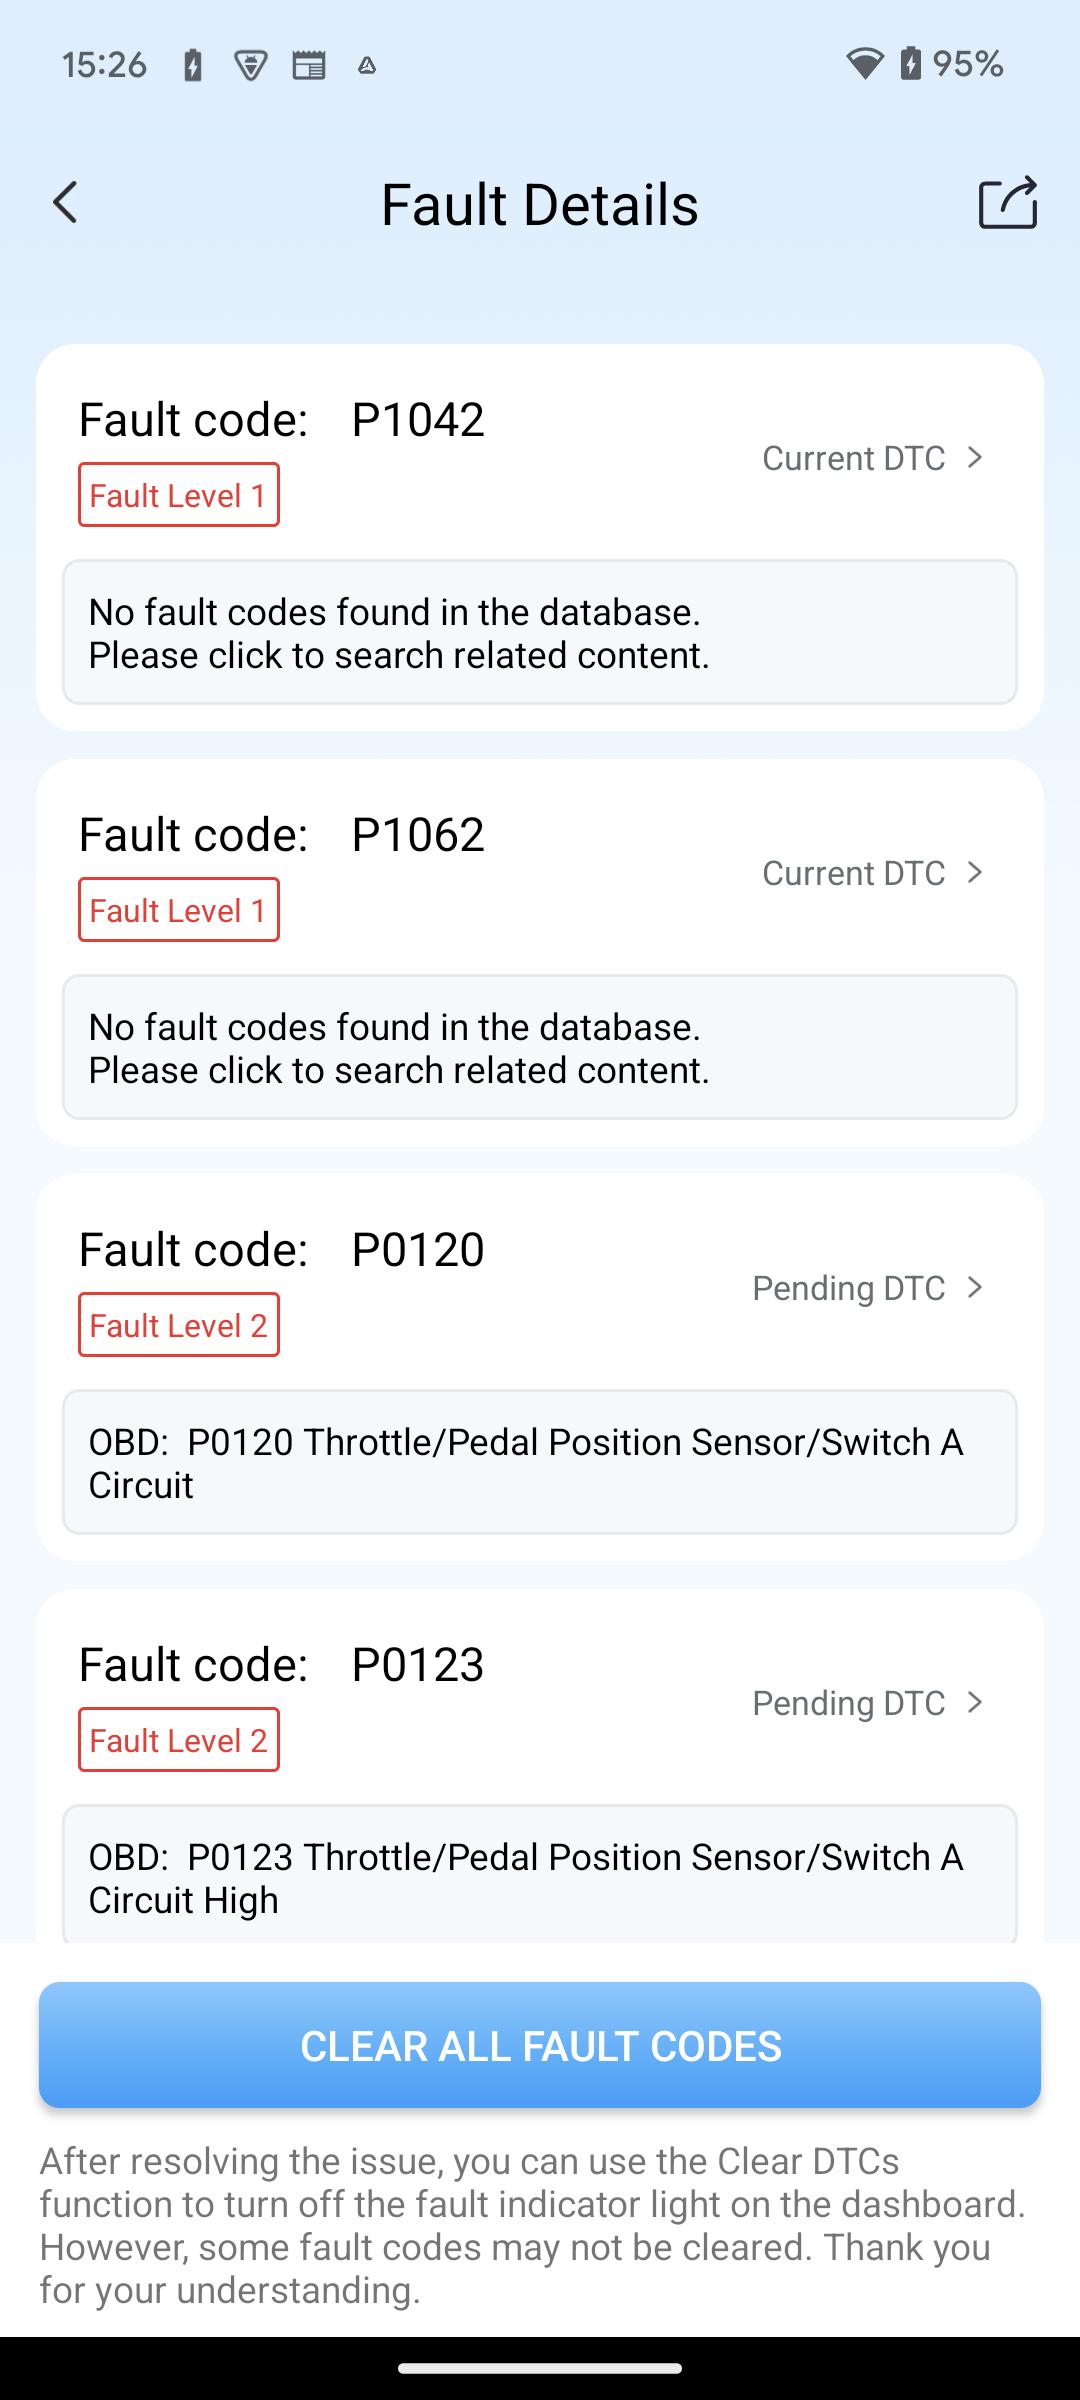
Task: Open the P0123 Circuit High description
Action: click(540, 1874)
